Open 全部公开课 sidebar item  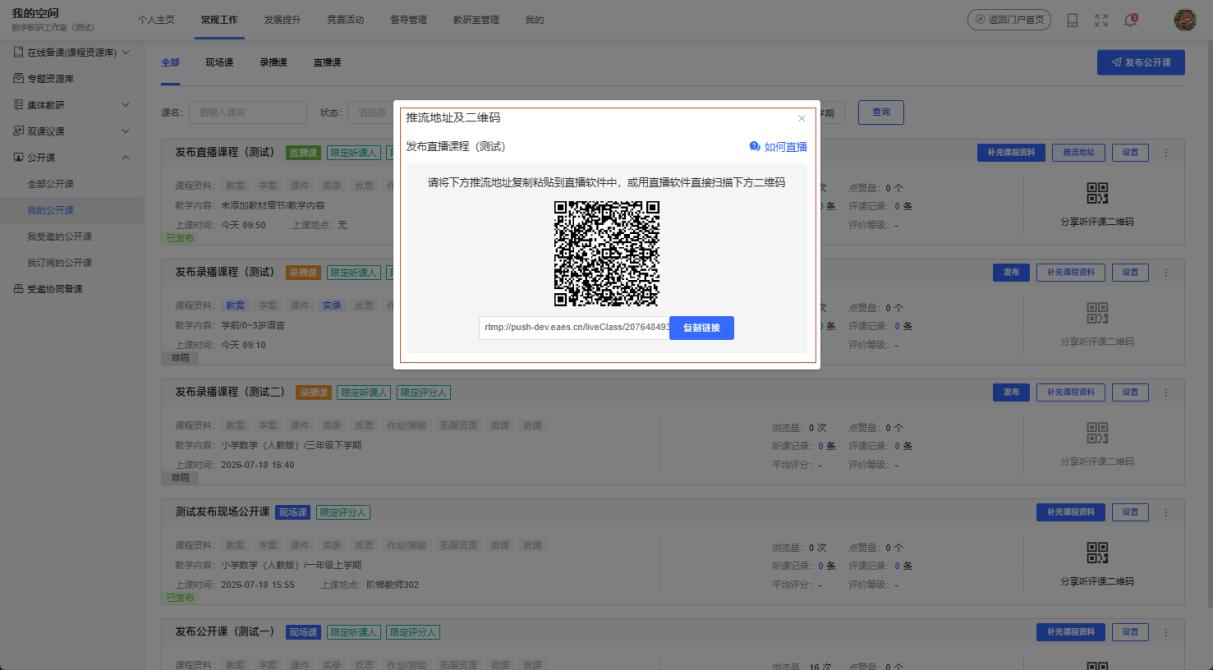(x=50, y=184)
